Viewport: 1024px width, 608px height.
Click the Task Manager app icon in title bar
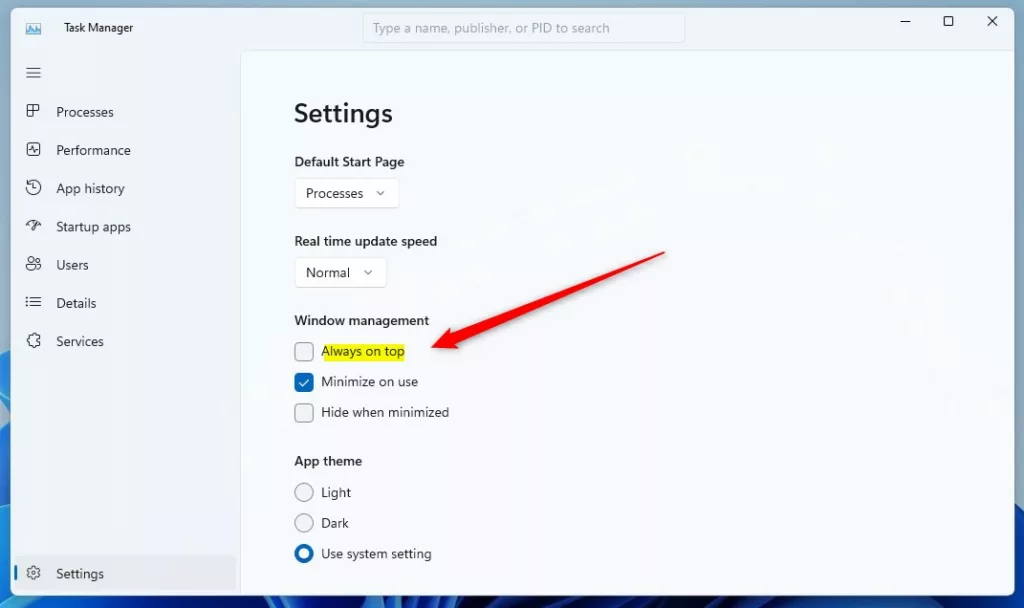(x=33, y=28)
